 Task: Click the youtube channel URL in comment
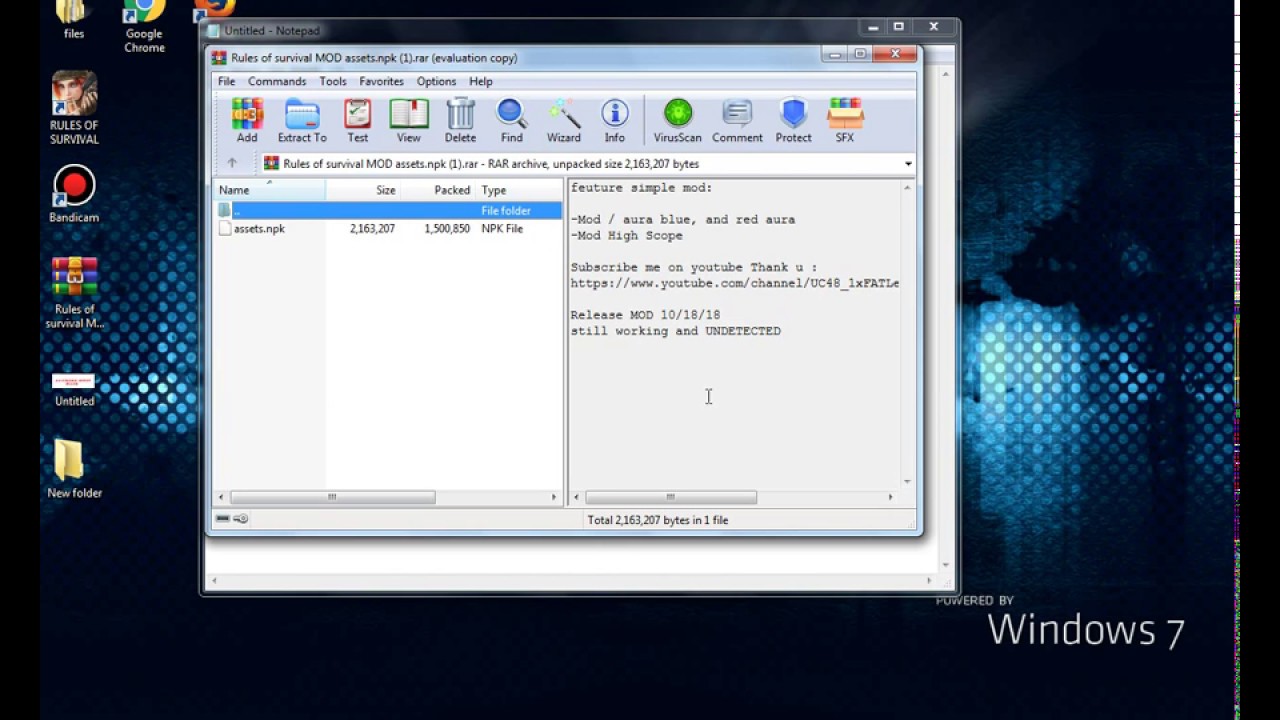[735, 283]
